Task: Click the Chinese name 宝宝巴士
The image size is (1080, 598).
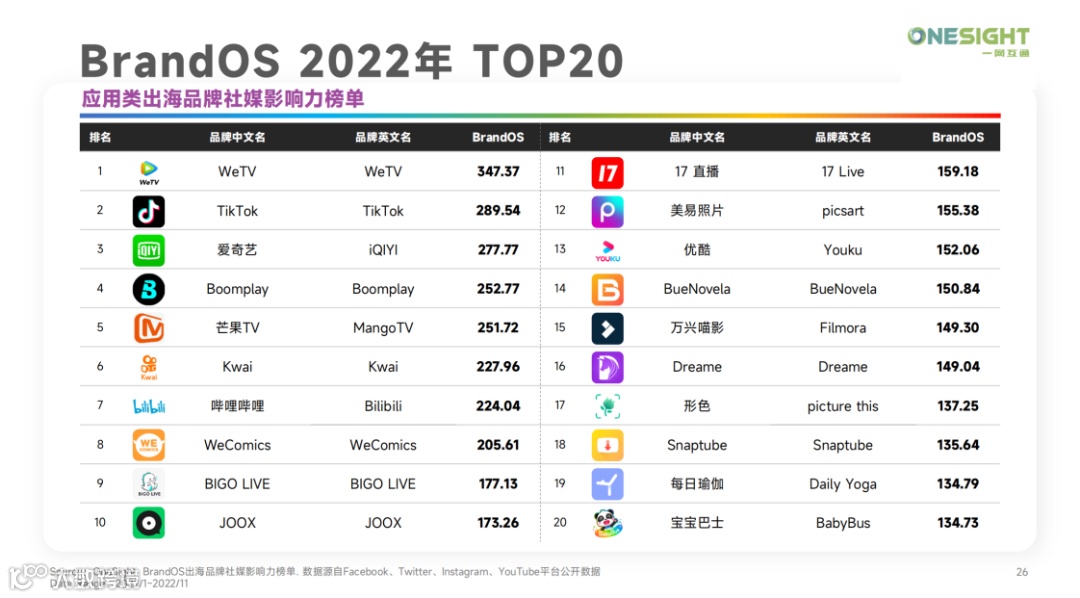Action: point(697,523)
